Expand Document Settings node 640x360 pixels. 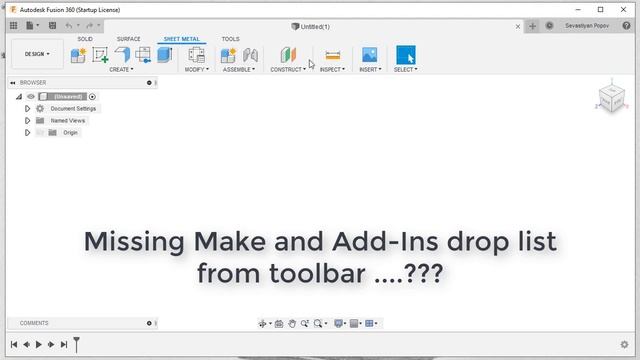coord(27,109)
